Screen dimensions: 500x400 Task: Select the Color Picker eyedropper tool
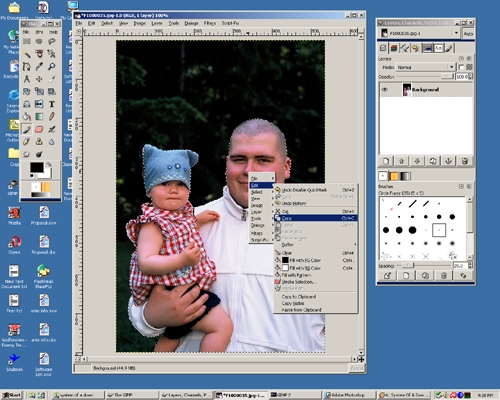pos(39,66)
